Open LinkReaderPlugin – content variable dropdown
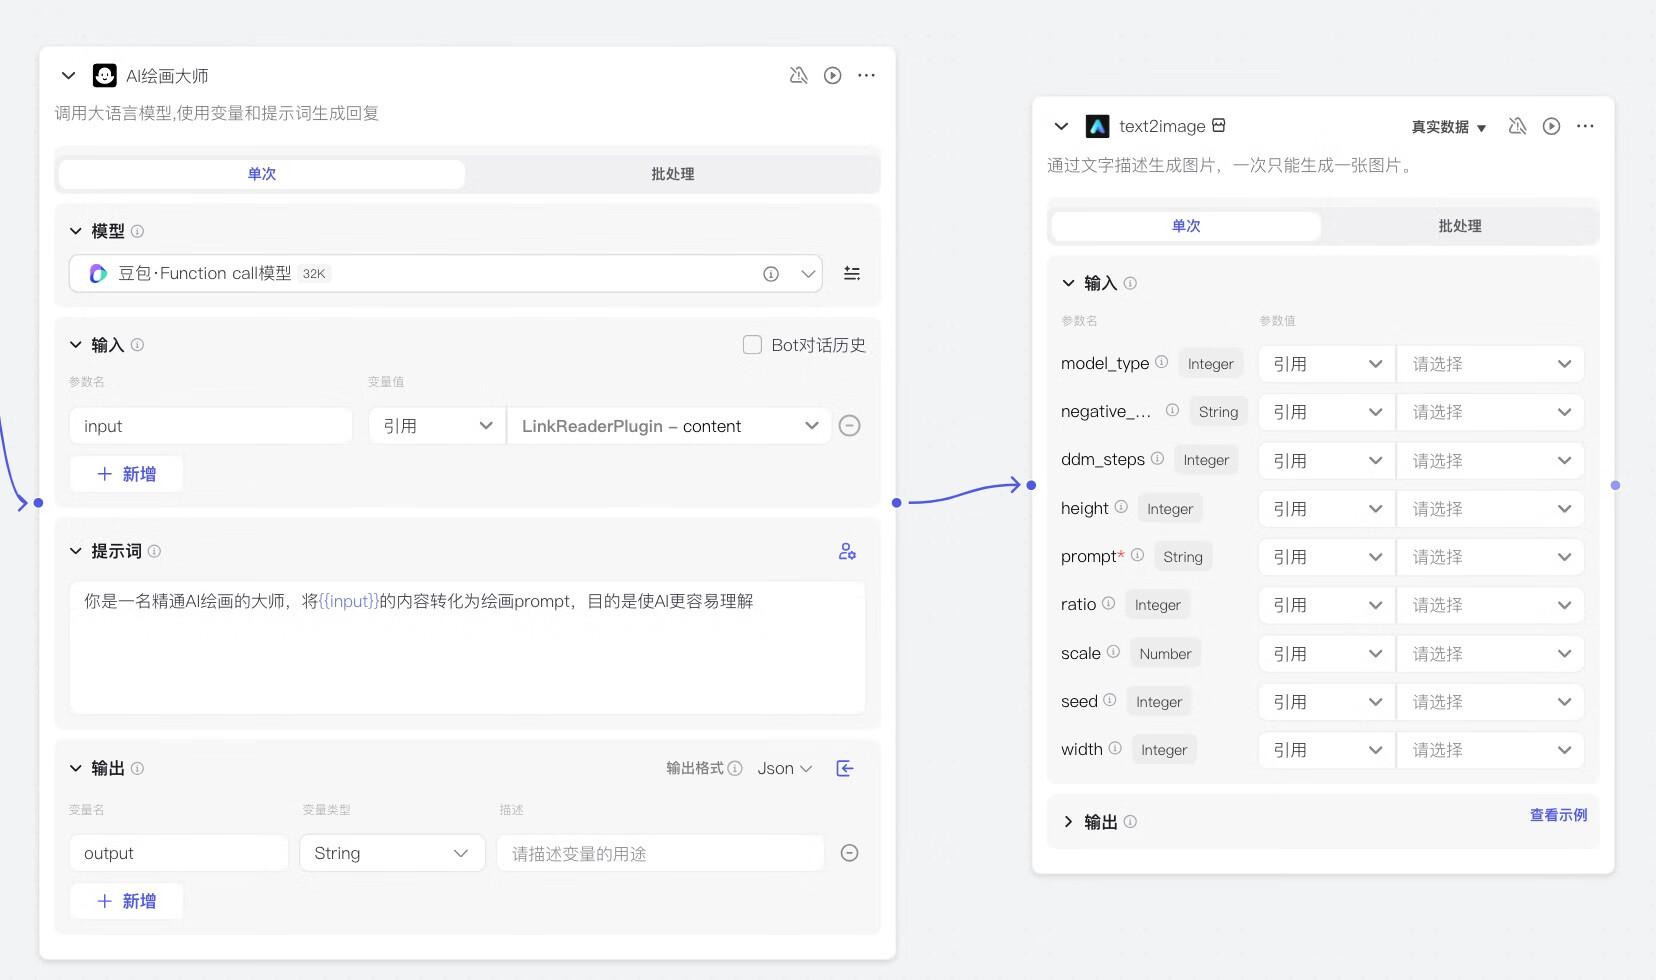The image size is (1656, 980). (x=669, y=426)
